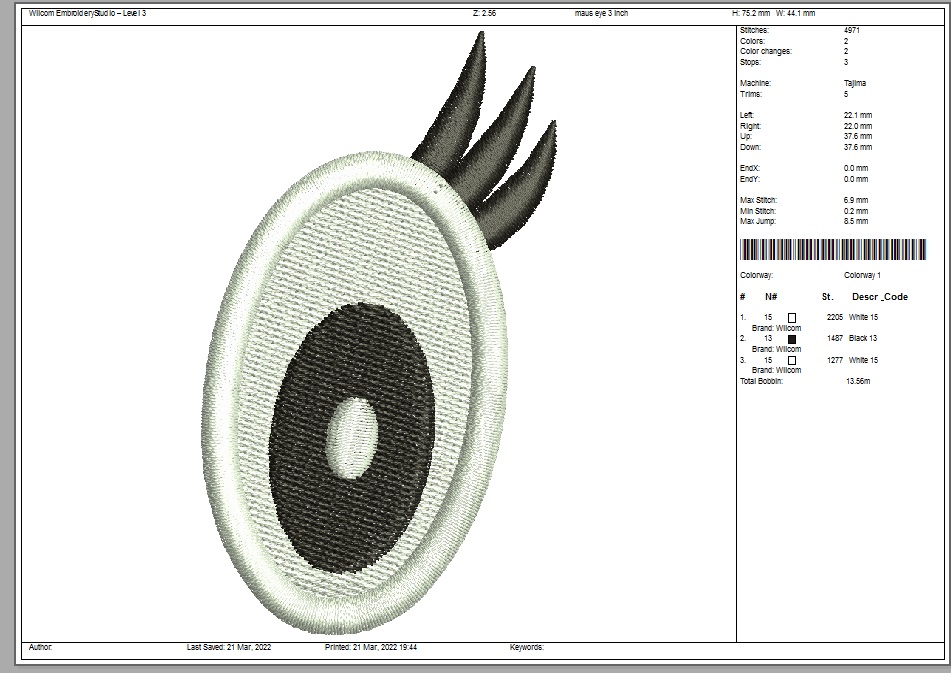Click the design title 'maus eye 3 inch'
951x673 pixels.
tap(603, 14)
